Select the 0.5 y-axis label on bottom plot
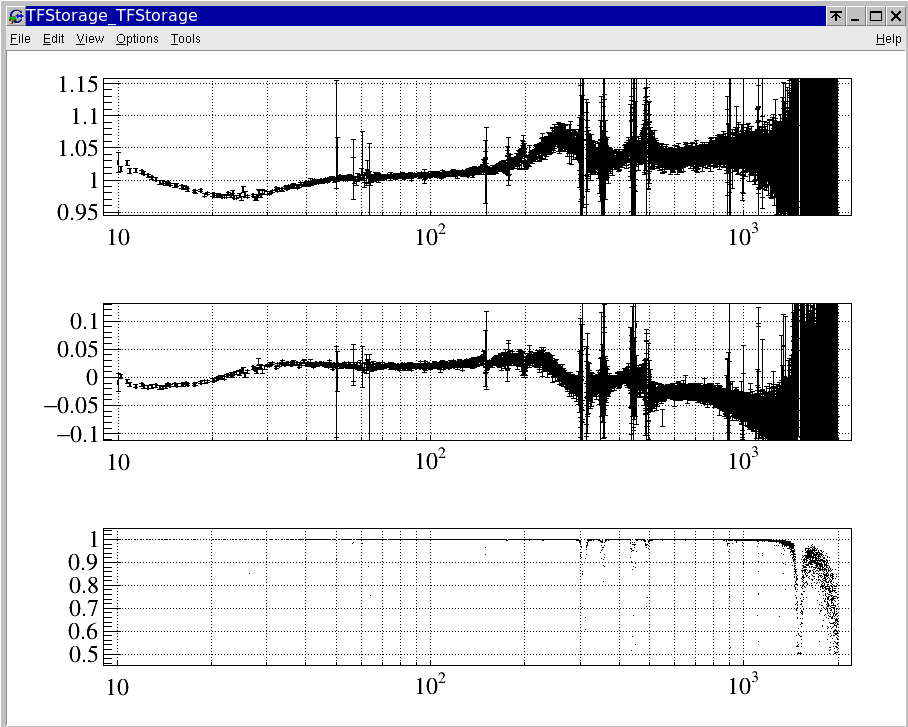This screenshot has height=727, width=908. click(84, 655)
